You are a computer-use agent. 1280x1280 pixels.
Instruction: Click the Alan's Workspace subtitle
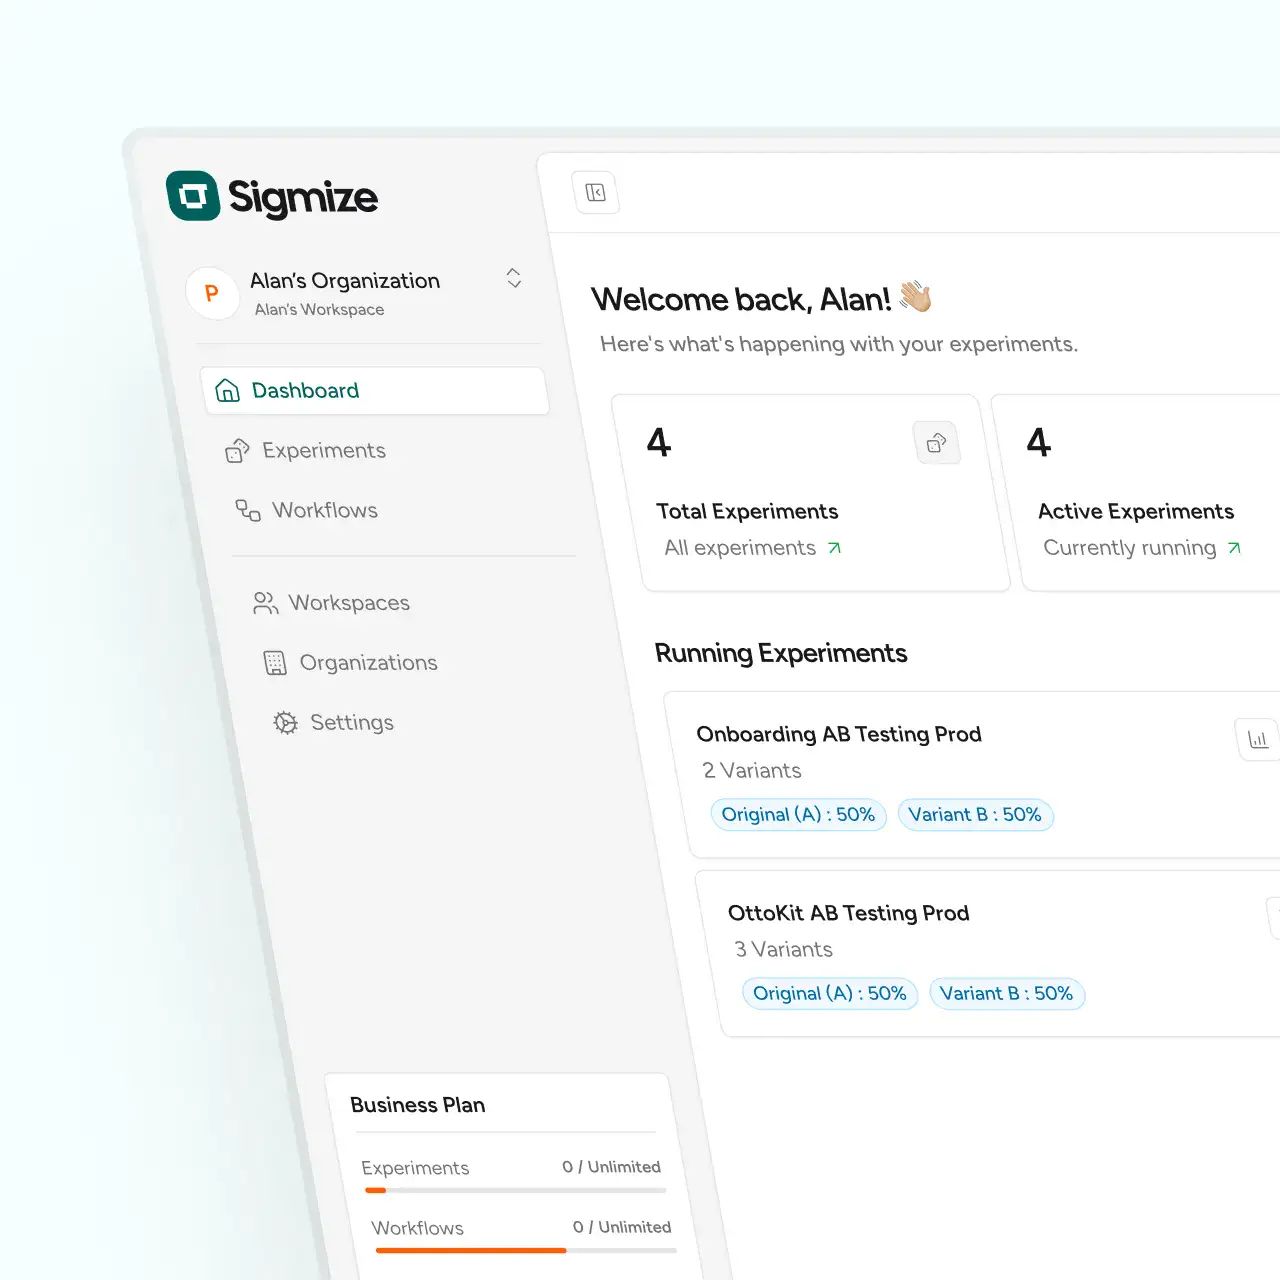click(319, 310)
